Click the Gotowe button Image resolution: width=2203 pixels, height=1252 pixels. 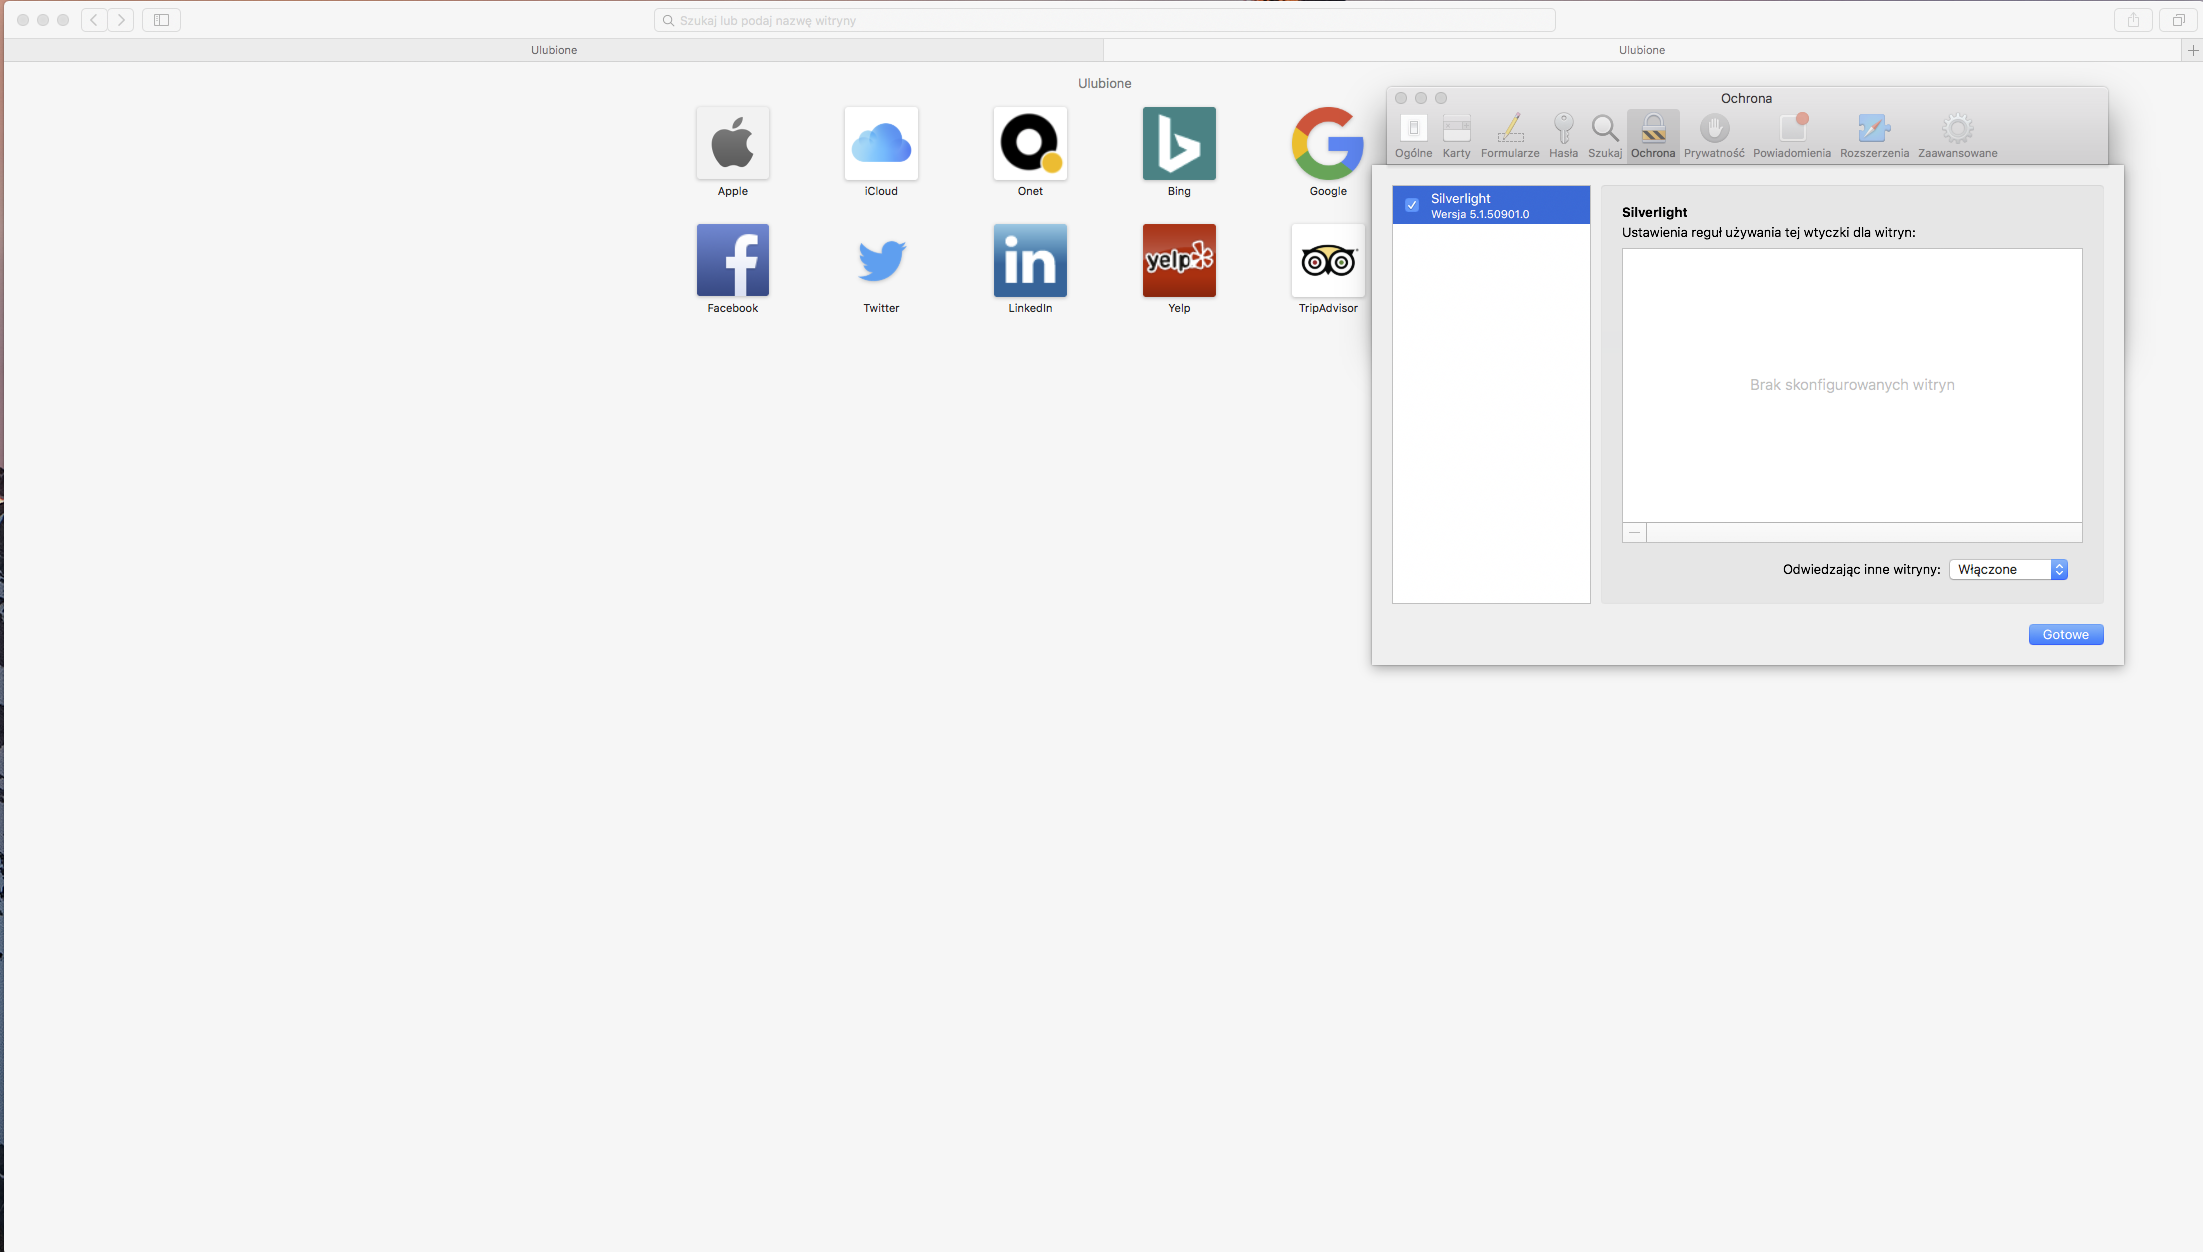coord(2065,635)
